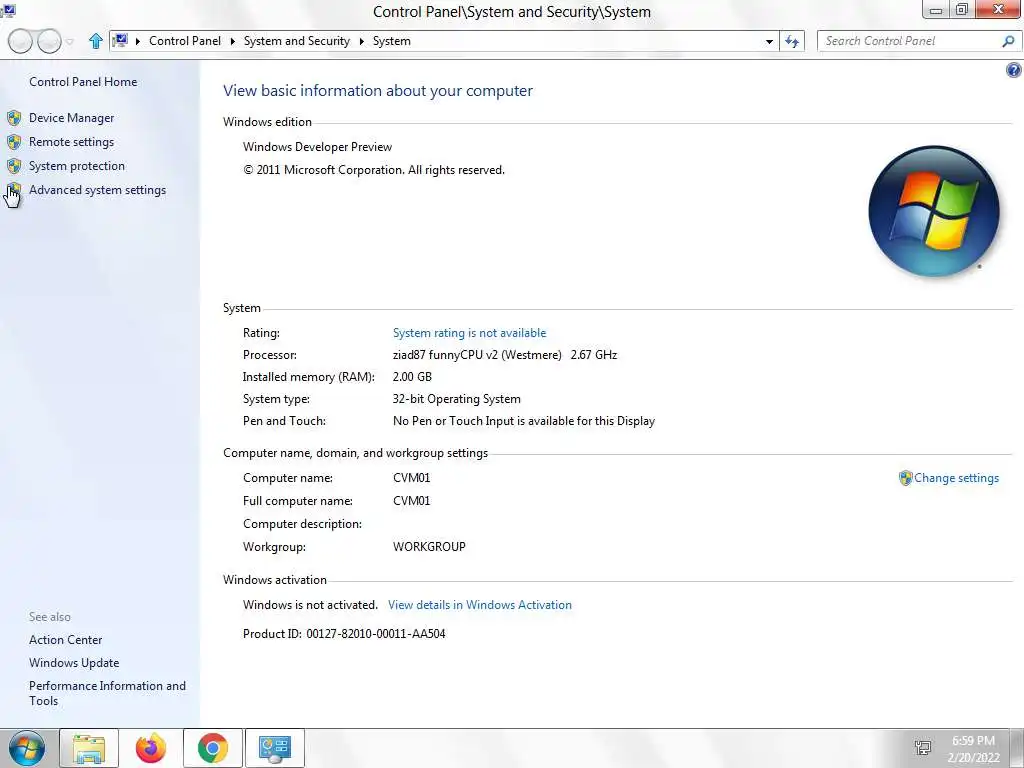Open Remote settings link
The height and width of the screenshot is (768, 1024).
point(71,142)
